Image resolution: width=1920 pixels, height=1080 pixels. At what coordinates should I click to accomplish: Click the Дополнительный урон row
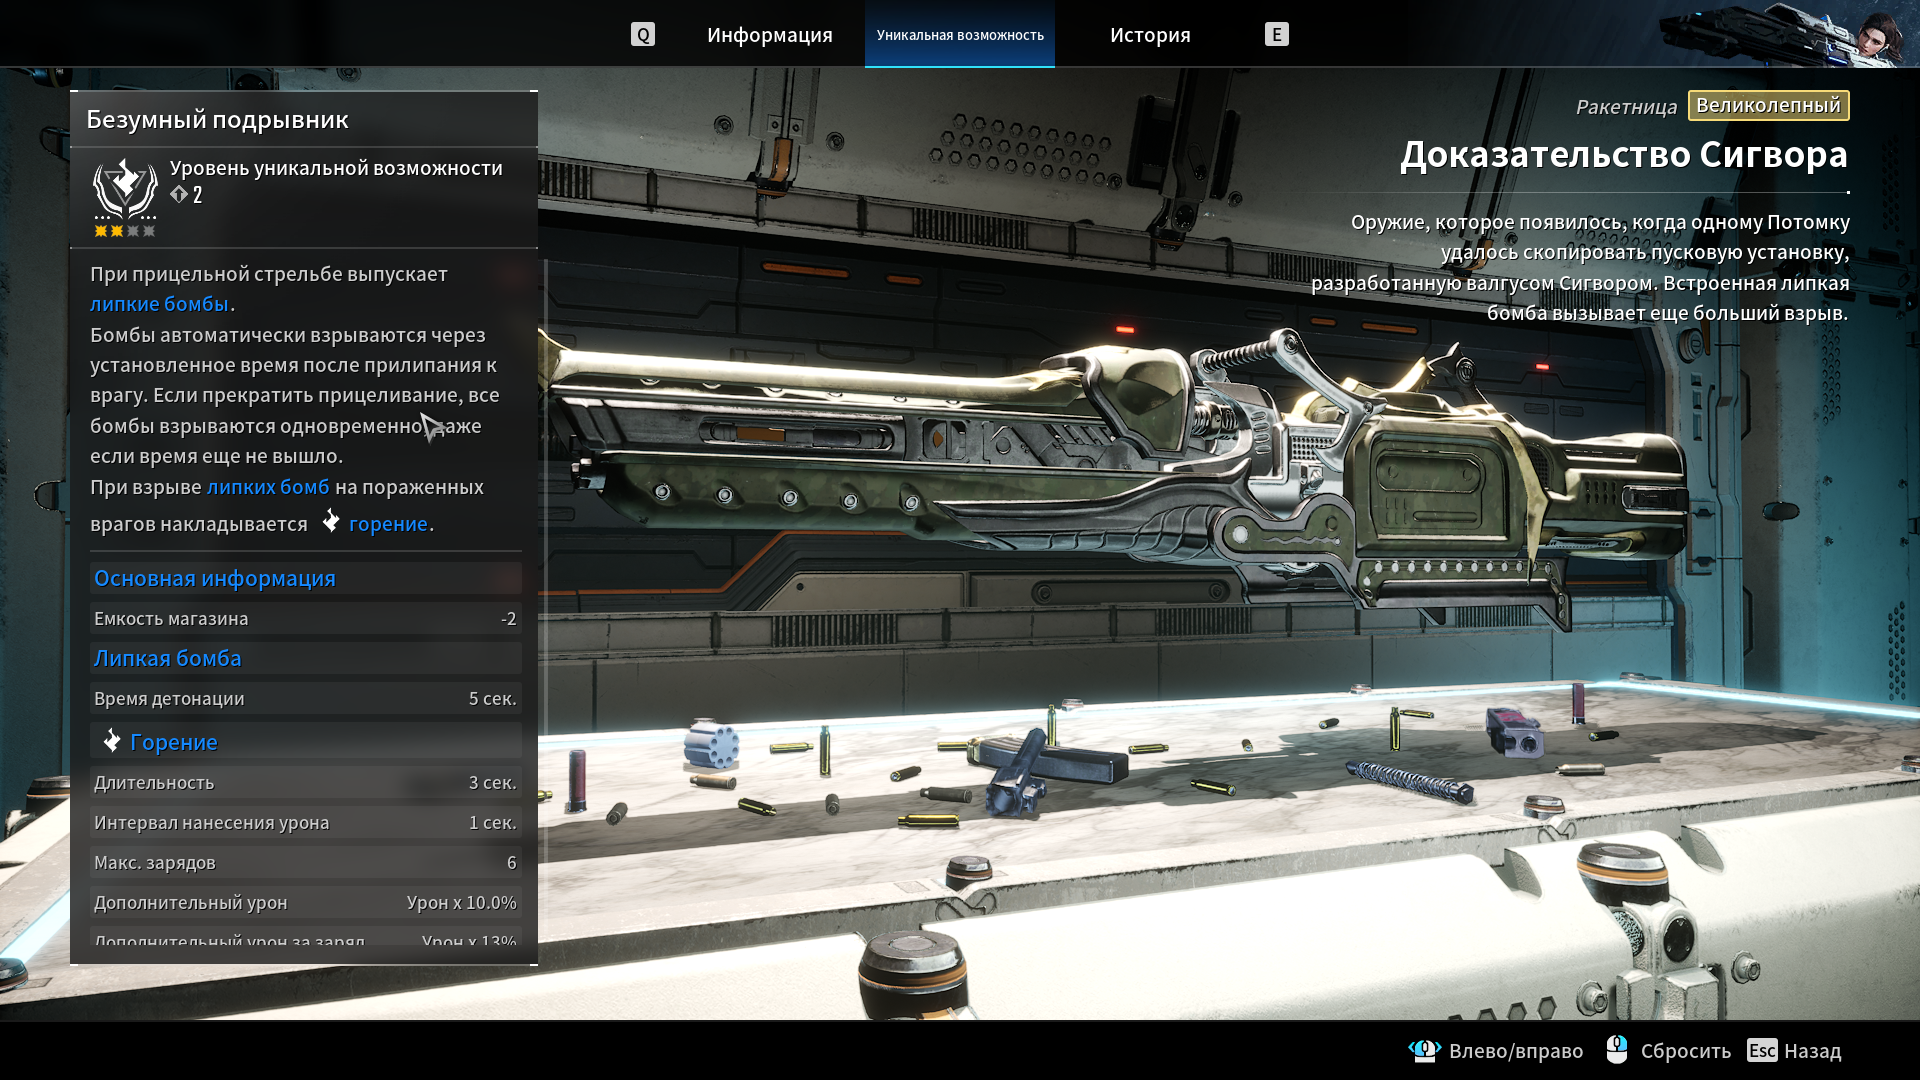click(306, 903)
